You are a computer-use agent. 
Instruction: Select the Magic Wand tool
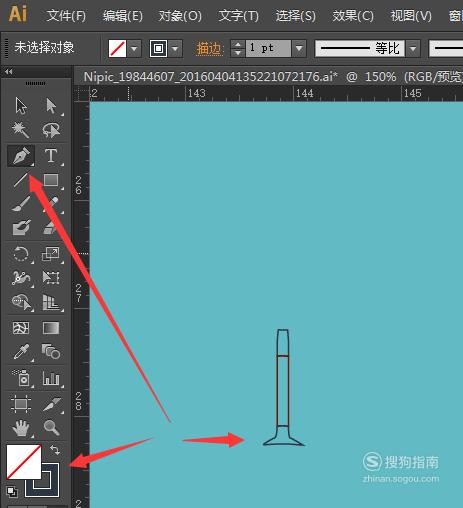tap(21, 130)
